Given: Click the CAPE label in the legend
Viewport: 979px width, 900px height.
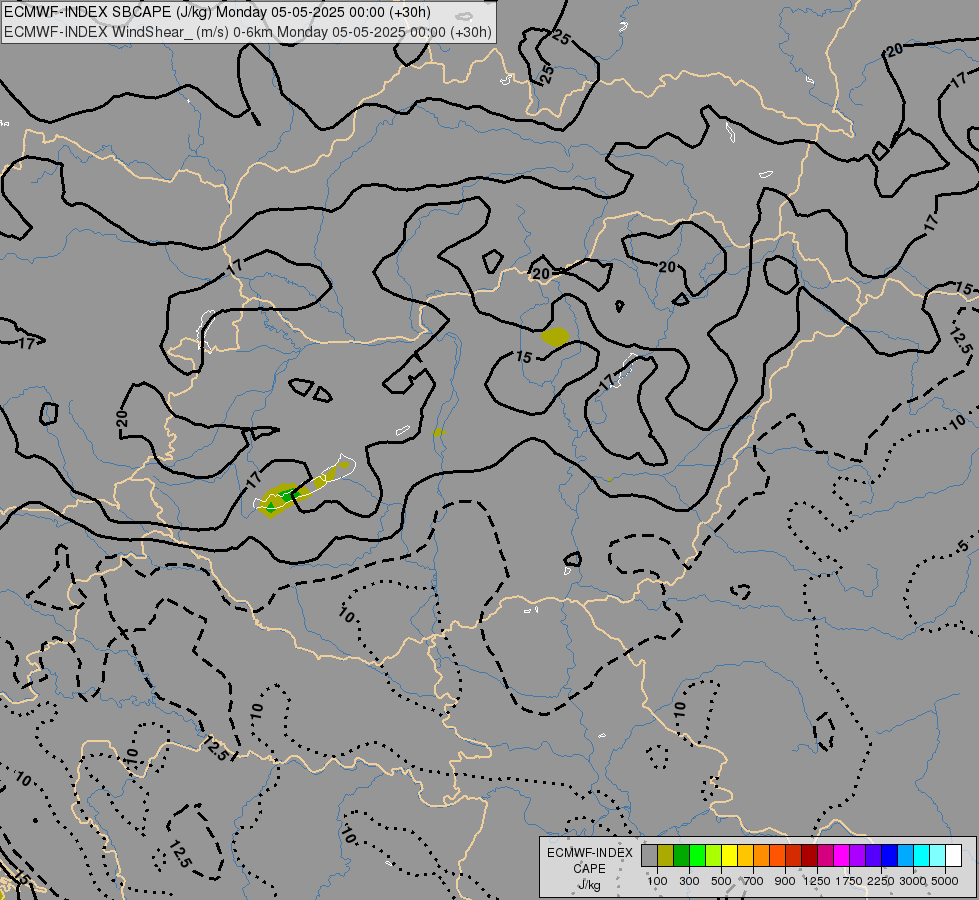Looking at the screenshot, I should click(x=589, y=869).
